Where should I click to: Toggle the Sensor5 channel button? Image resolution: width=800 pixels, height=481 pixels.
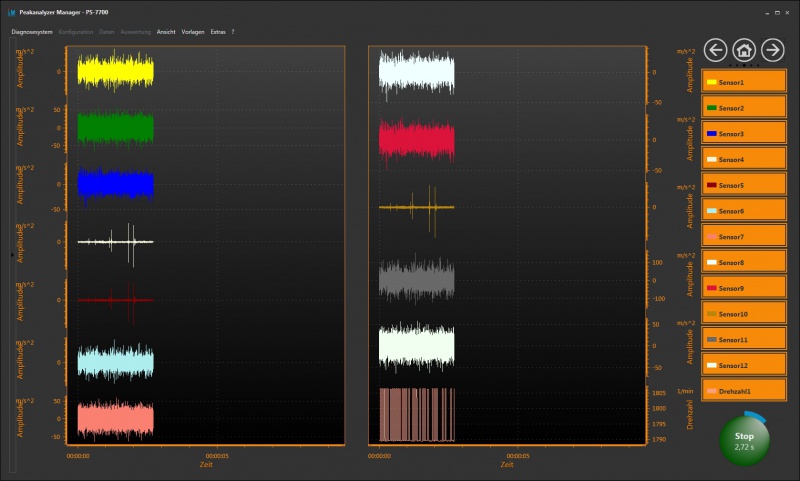click(x=744, y=185)
